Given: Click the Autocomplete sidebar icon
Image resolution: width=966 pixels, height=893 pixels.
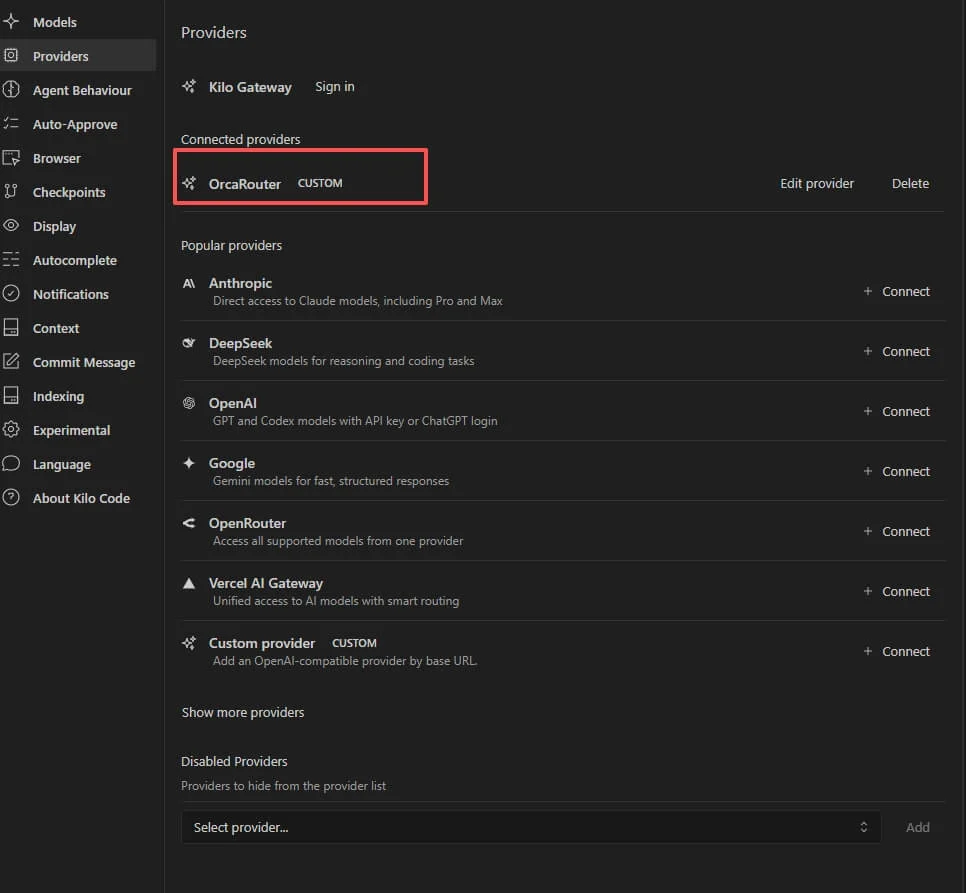Looking at the screenshot, I should 11,259.
